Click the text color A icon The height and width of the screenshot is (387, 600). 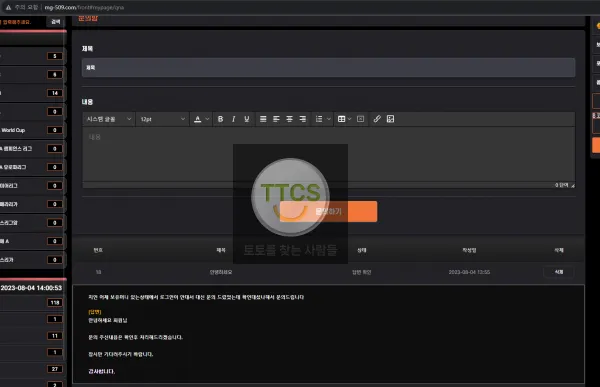[197, 119]
